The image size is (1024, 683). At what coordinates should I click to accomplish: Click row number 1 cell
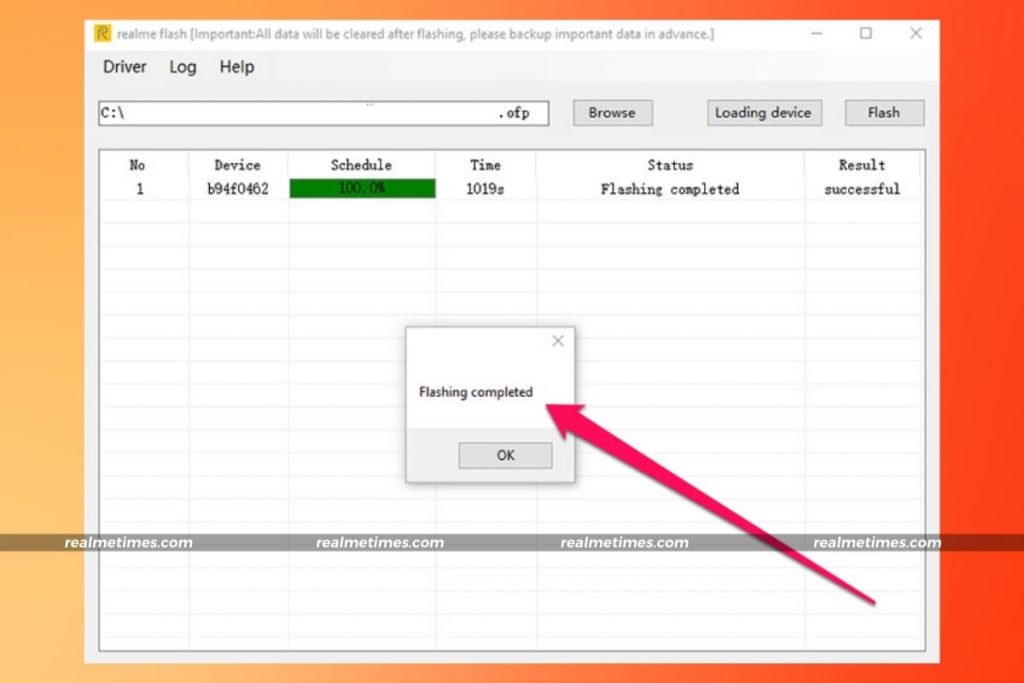(139, 189)
